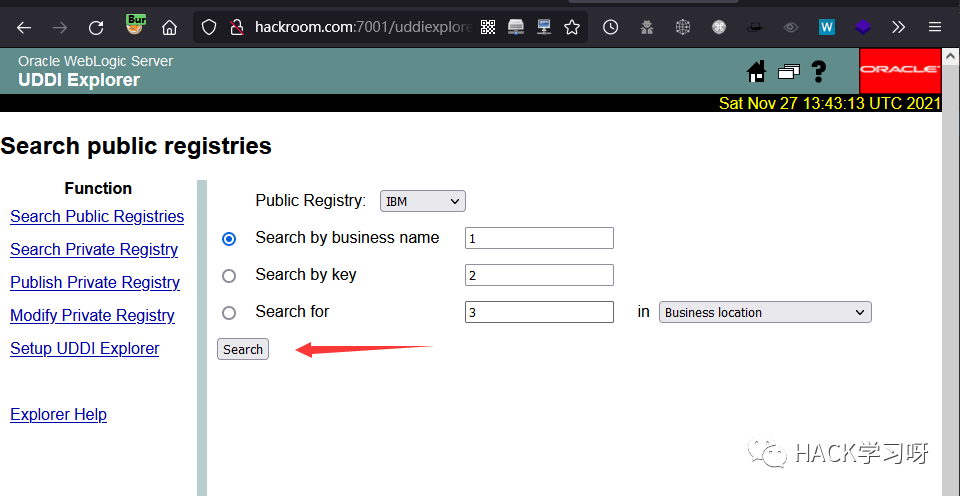Click the stacked windows icon in header
The height and width of the screenshot is (496, 960).
click(x=789, y=72)
